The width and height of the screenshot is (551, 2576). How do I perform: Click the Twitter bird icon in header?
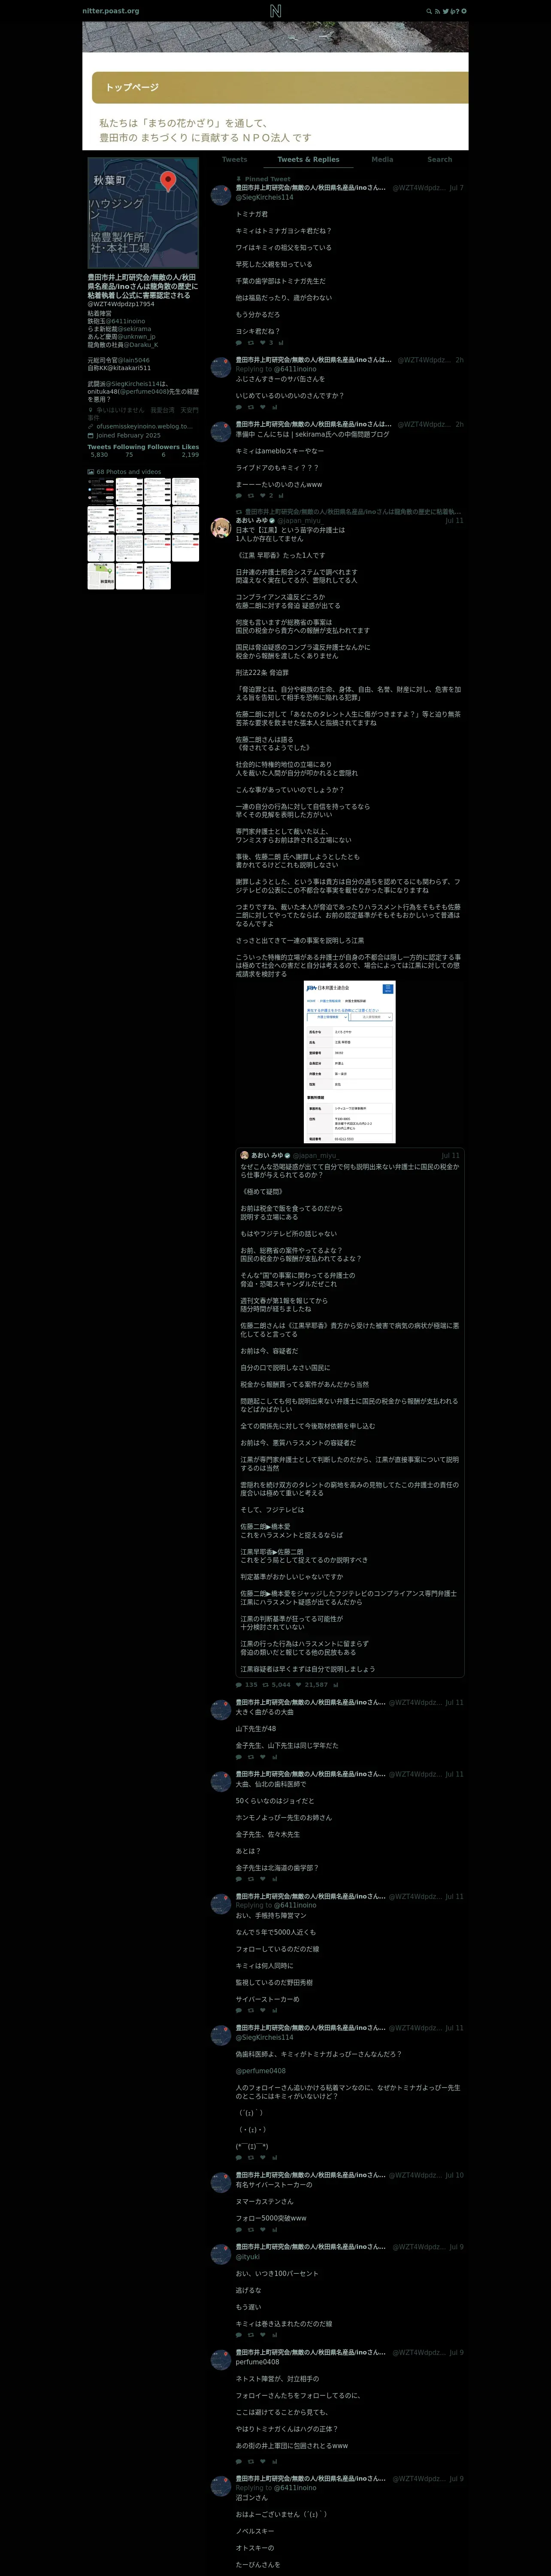pos(446,11)
